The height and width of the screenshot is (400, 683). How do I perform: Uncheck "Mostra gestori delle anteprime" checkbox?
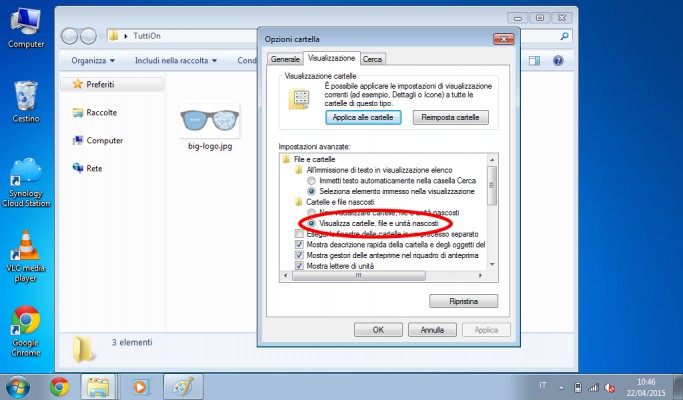click(300, 256)
